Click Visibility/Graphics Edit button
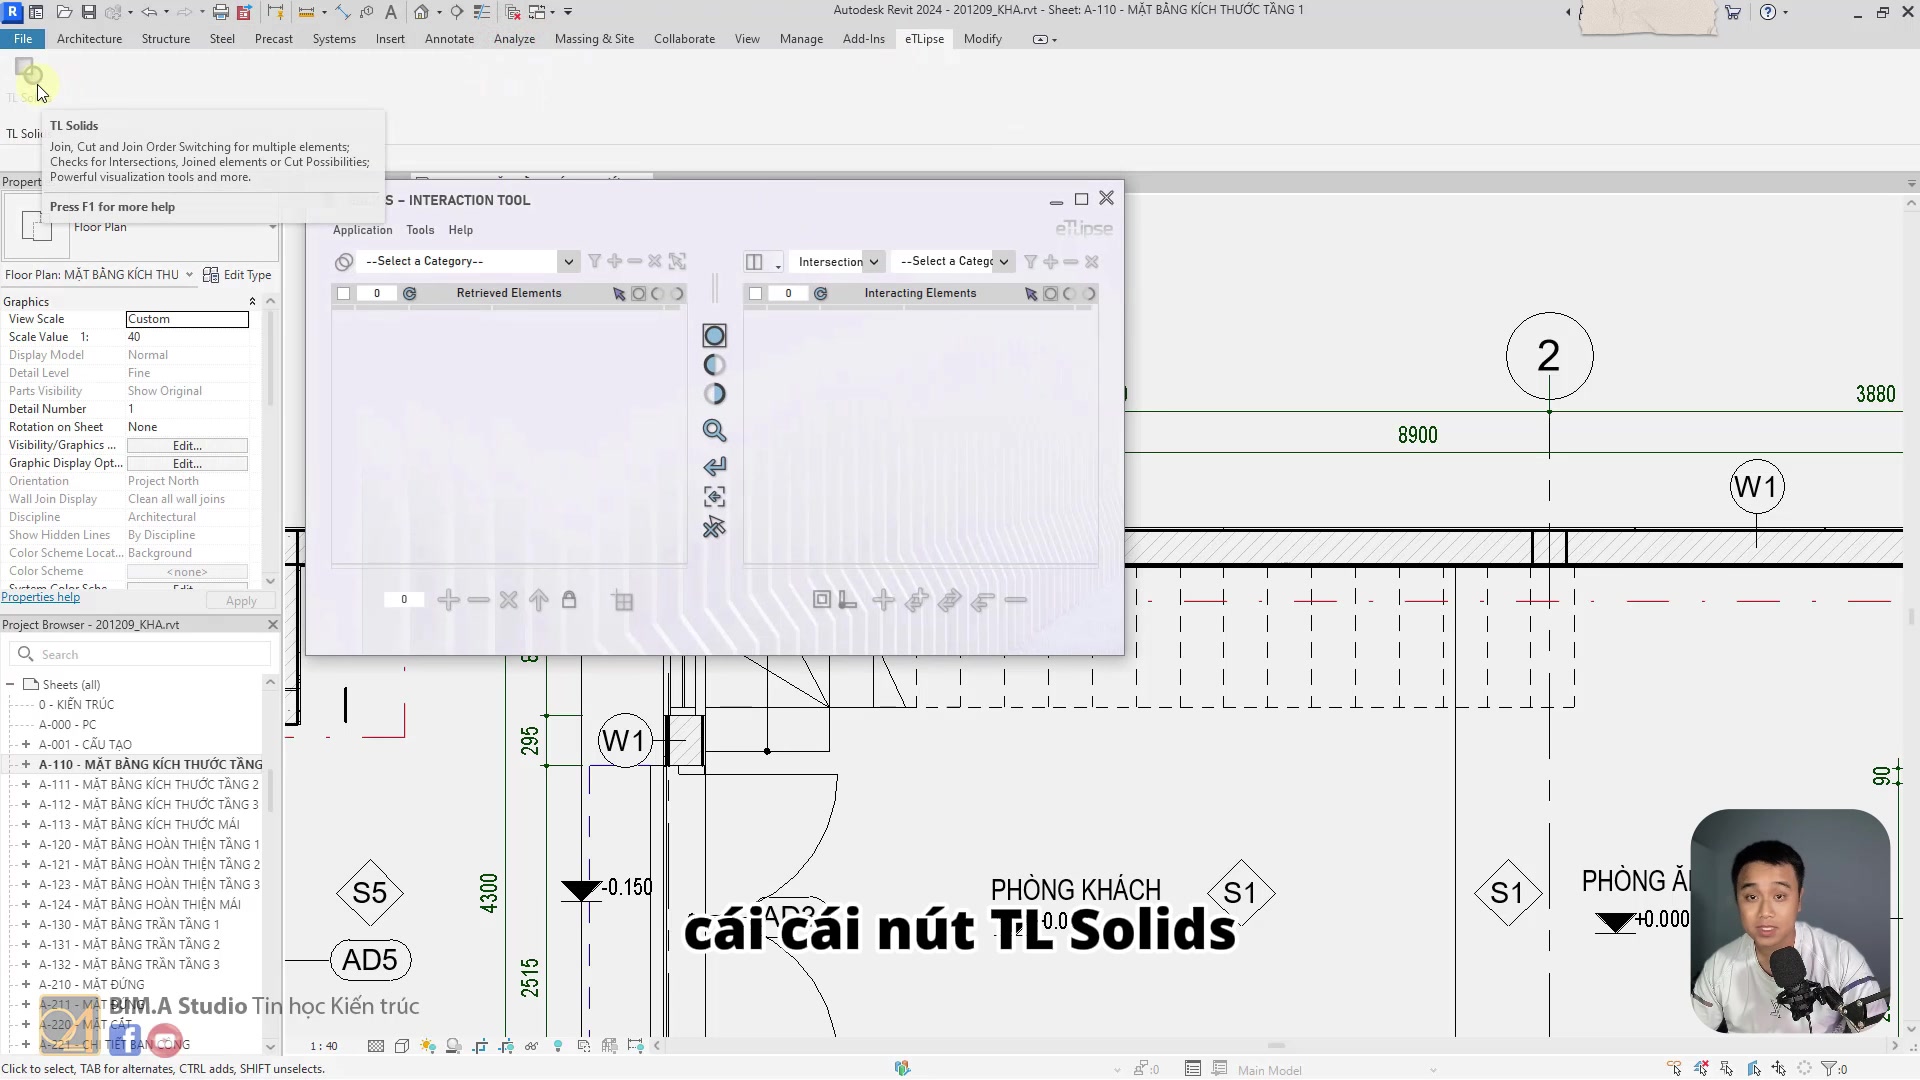Screen dimensions: 1920x1080 [x=187, y=445]
